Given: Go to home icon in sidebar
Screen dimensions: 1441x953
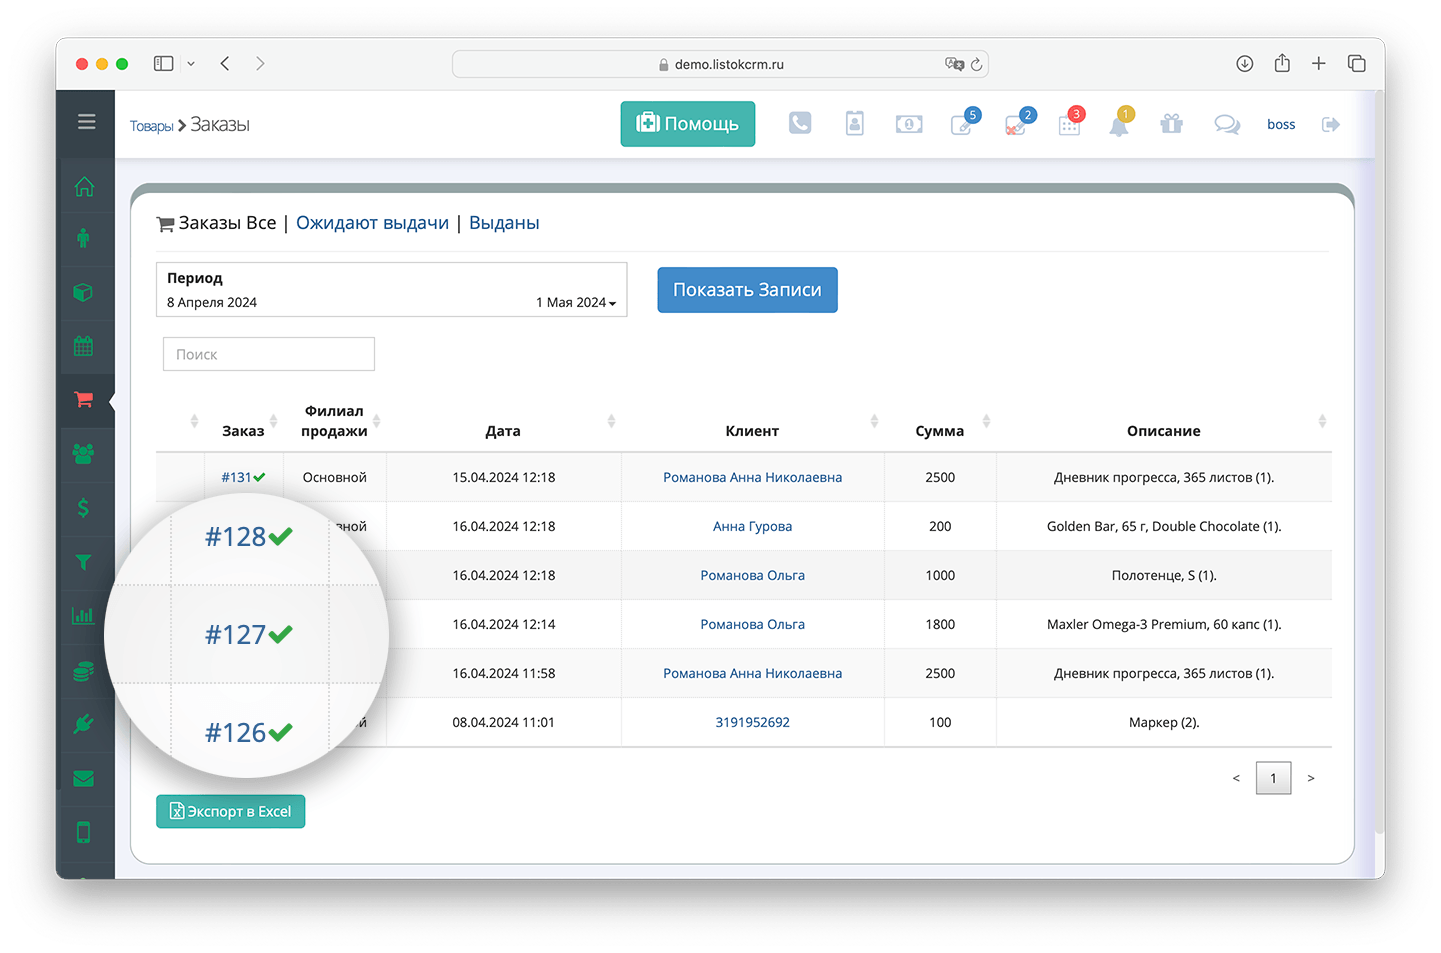Looking at the screenshot, I should click(x=84, y=186).
